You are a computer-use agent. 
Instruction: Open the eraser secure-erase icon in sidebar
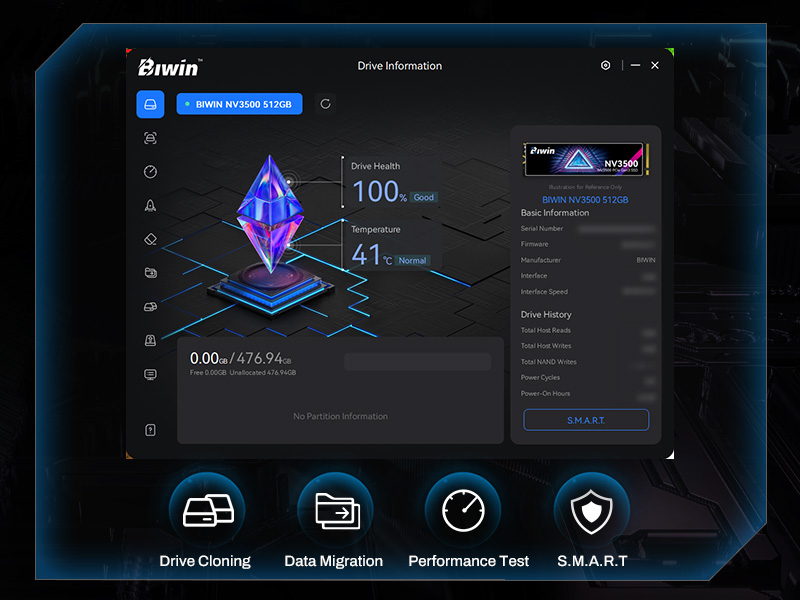coord(150,239)
